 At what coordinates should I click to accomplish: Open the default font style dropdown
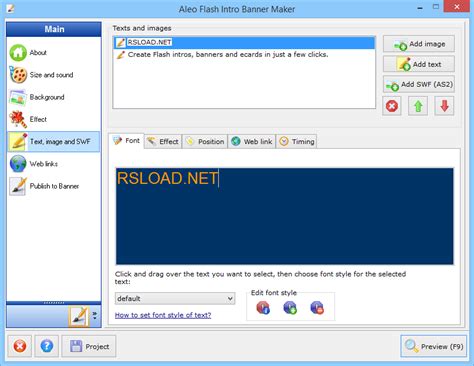click(175, 298)
